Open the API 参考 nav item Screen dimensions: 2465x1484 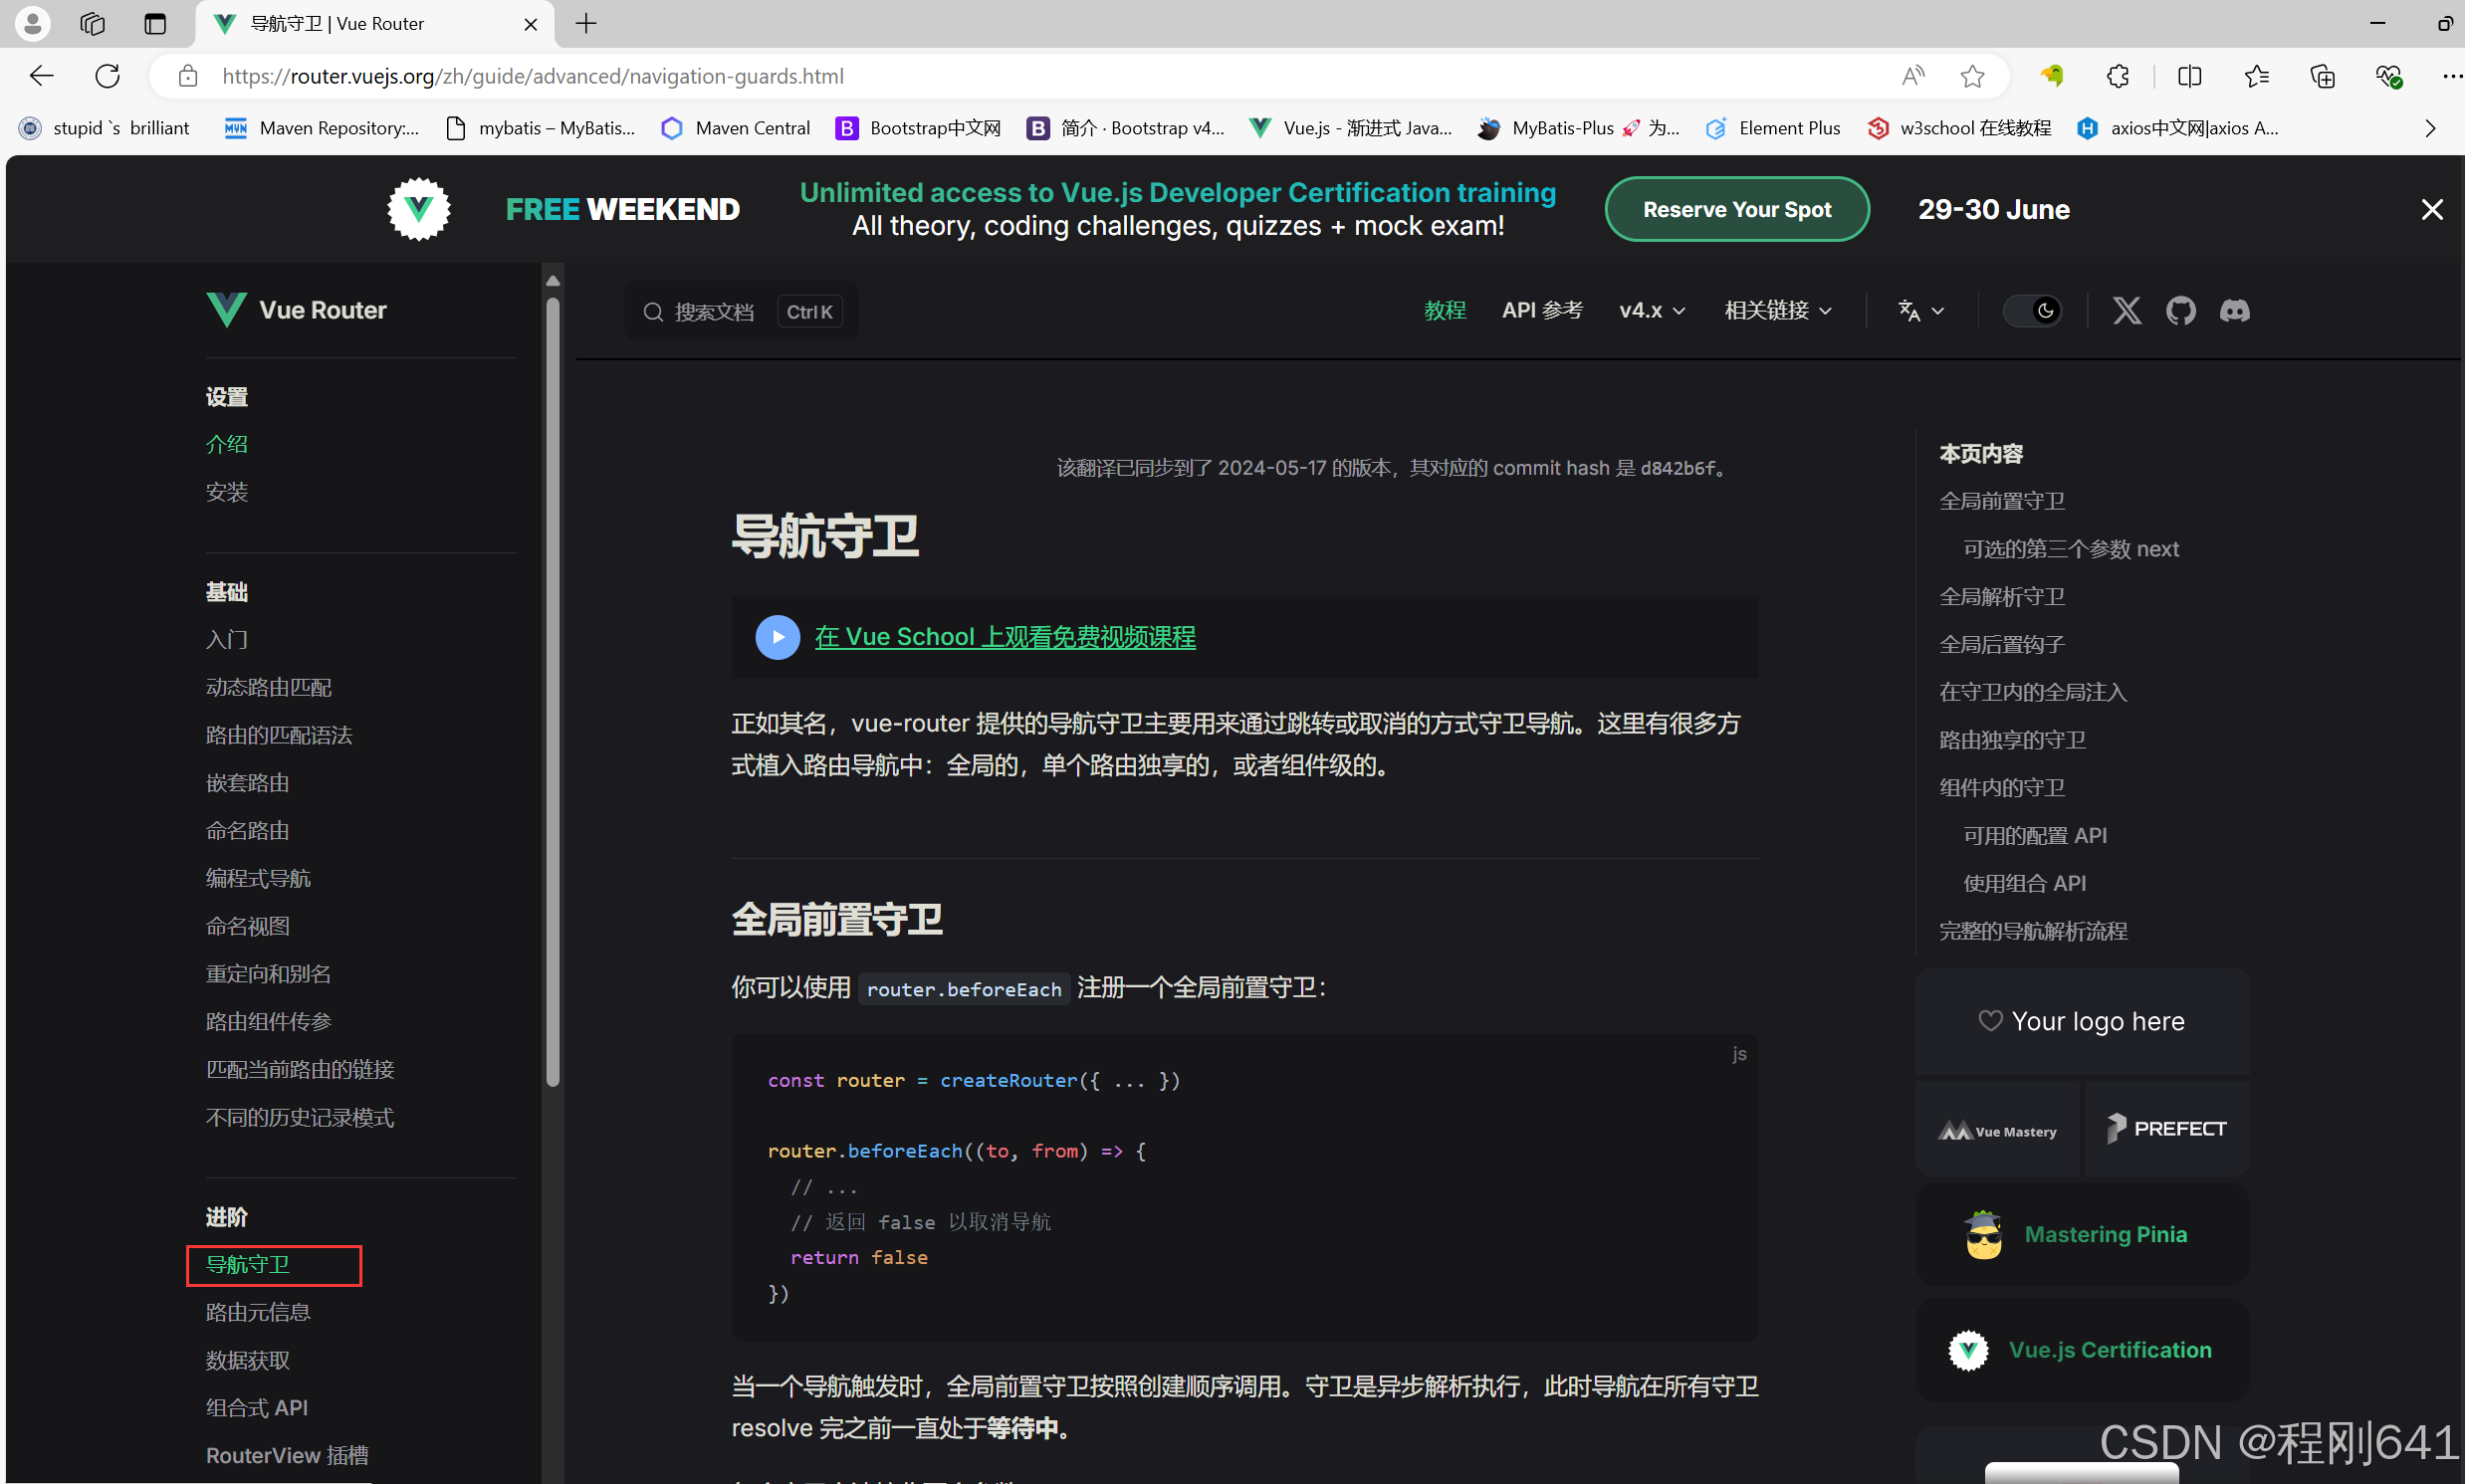click(1541, 311)
